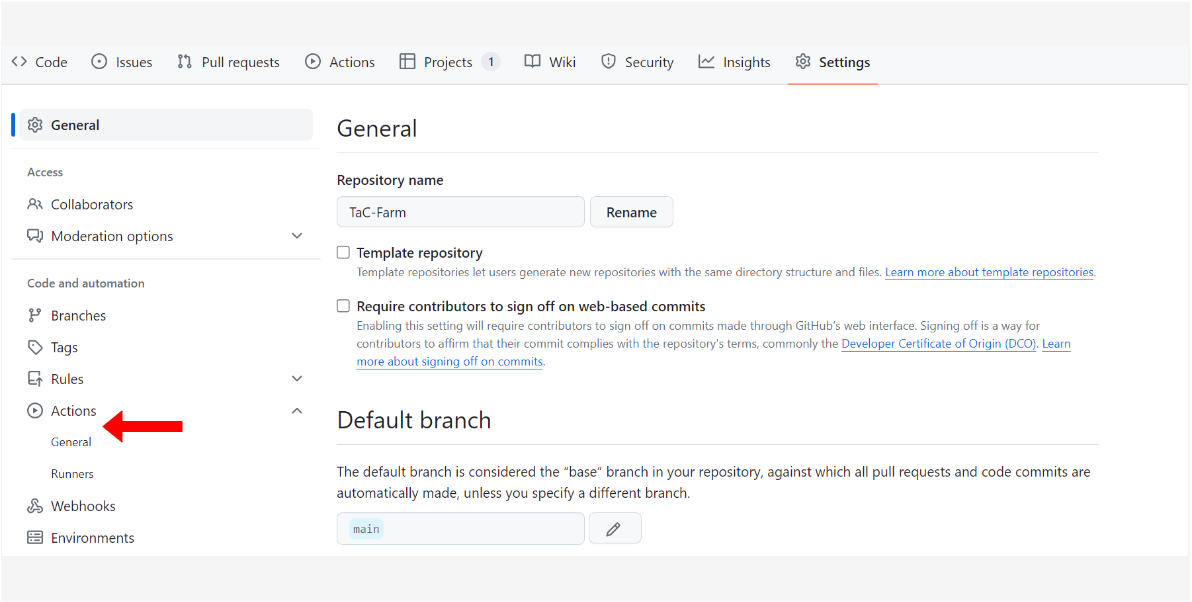Viewport: 1192px width, 602px height.
Task: Open the Wiki tab
Action: pos(550,62)
